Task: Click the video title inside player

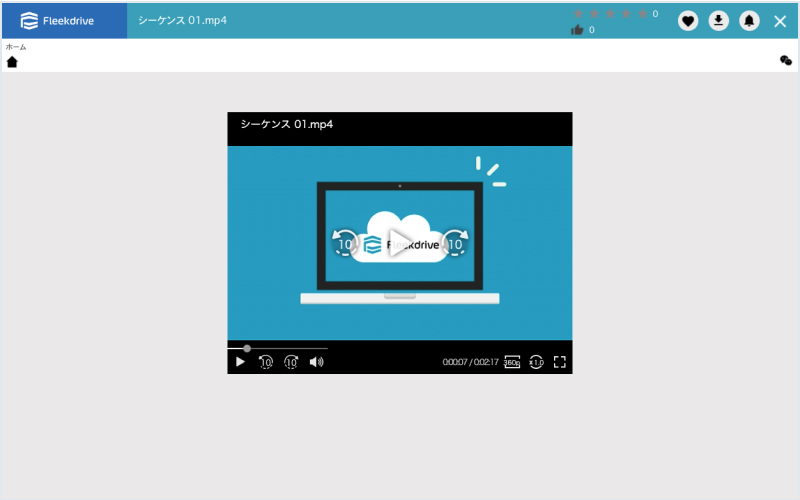Action: pyautogui.click(x=287, y=124)
